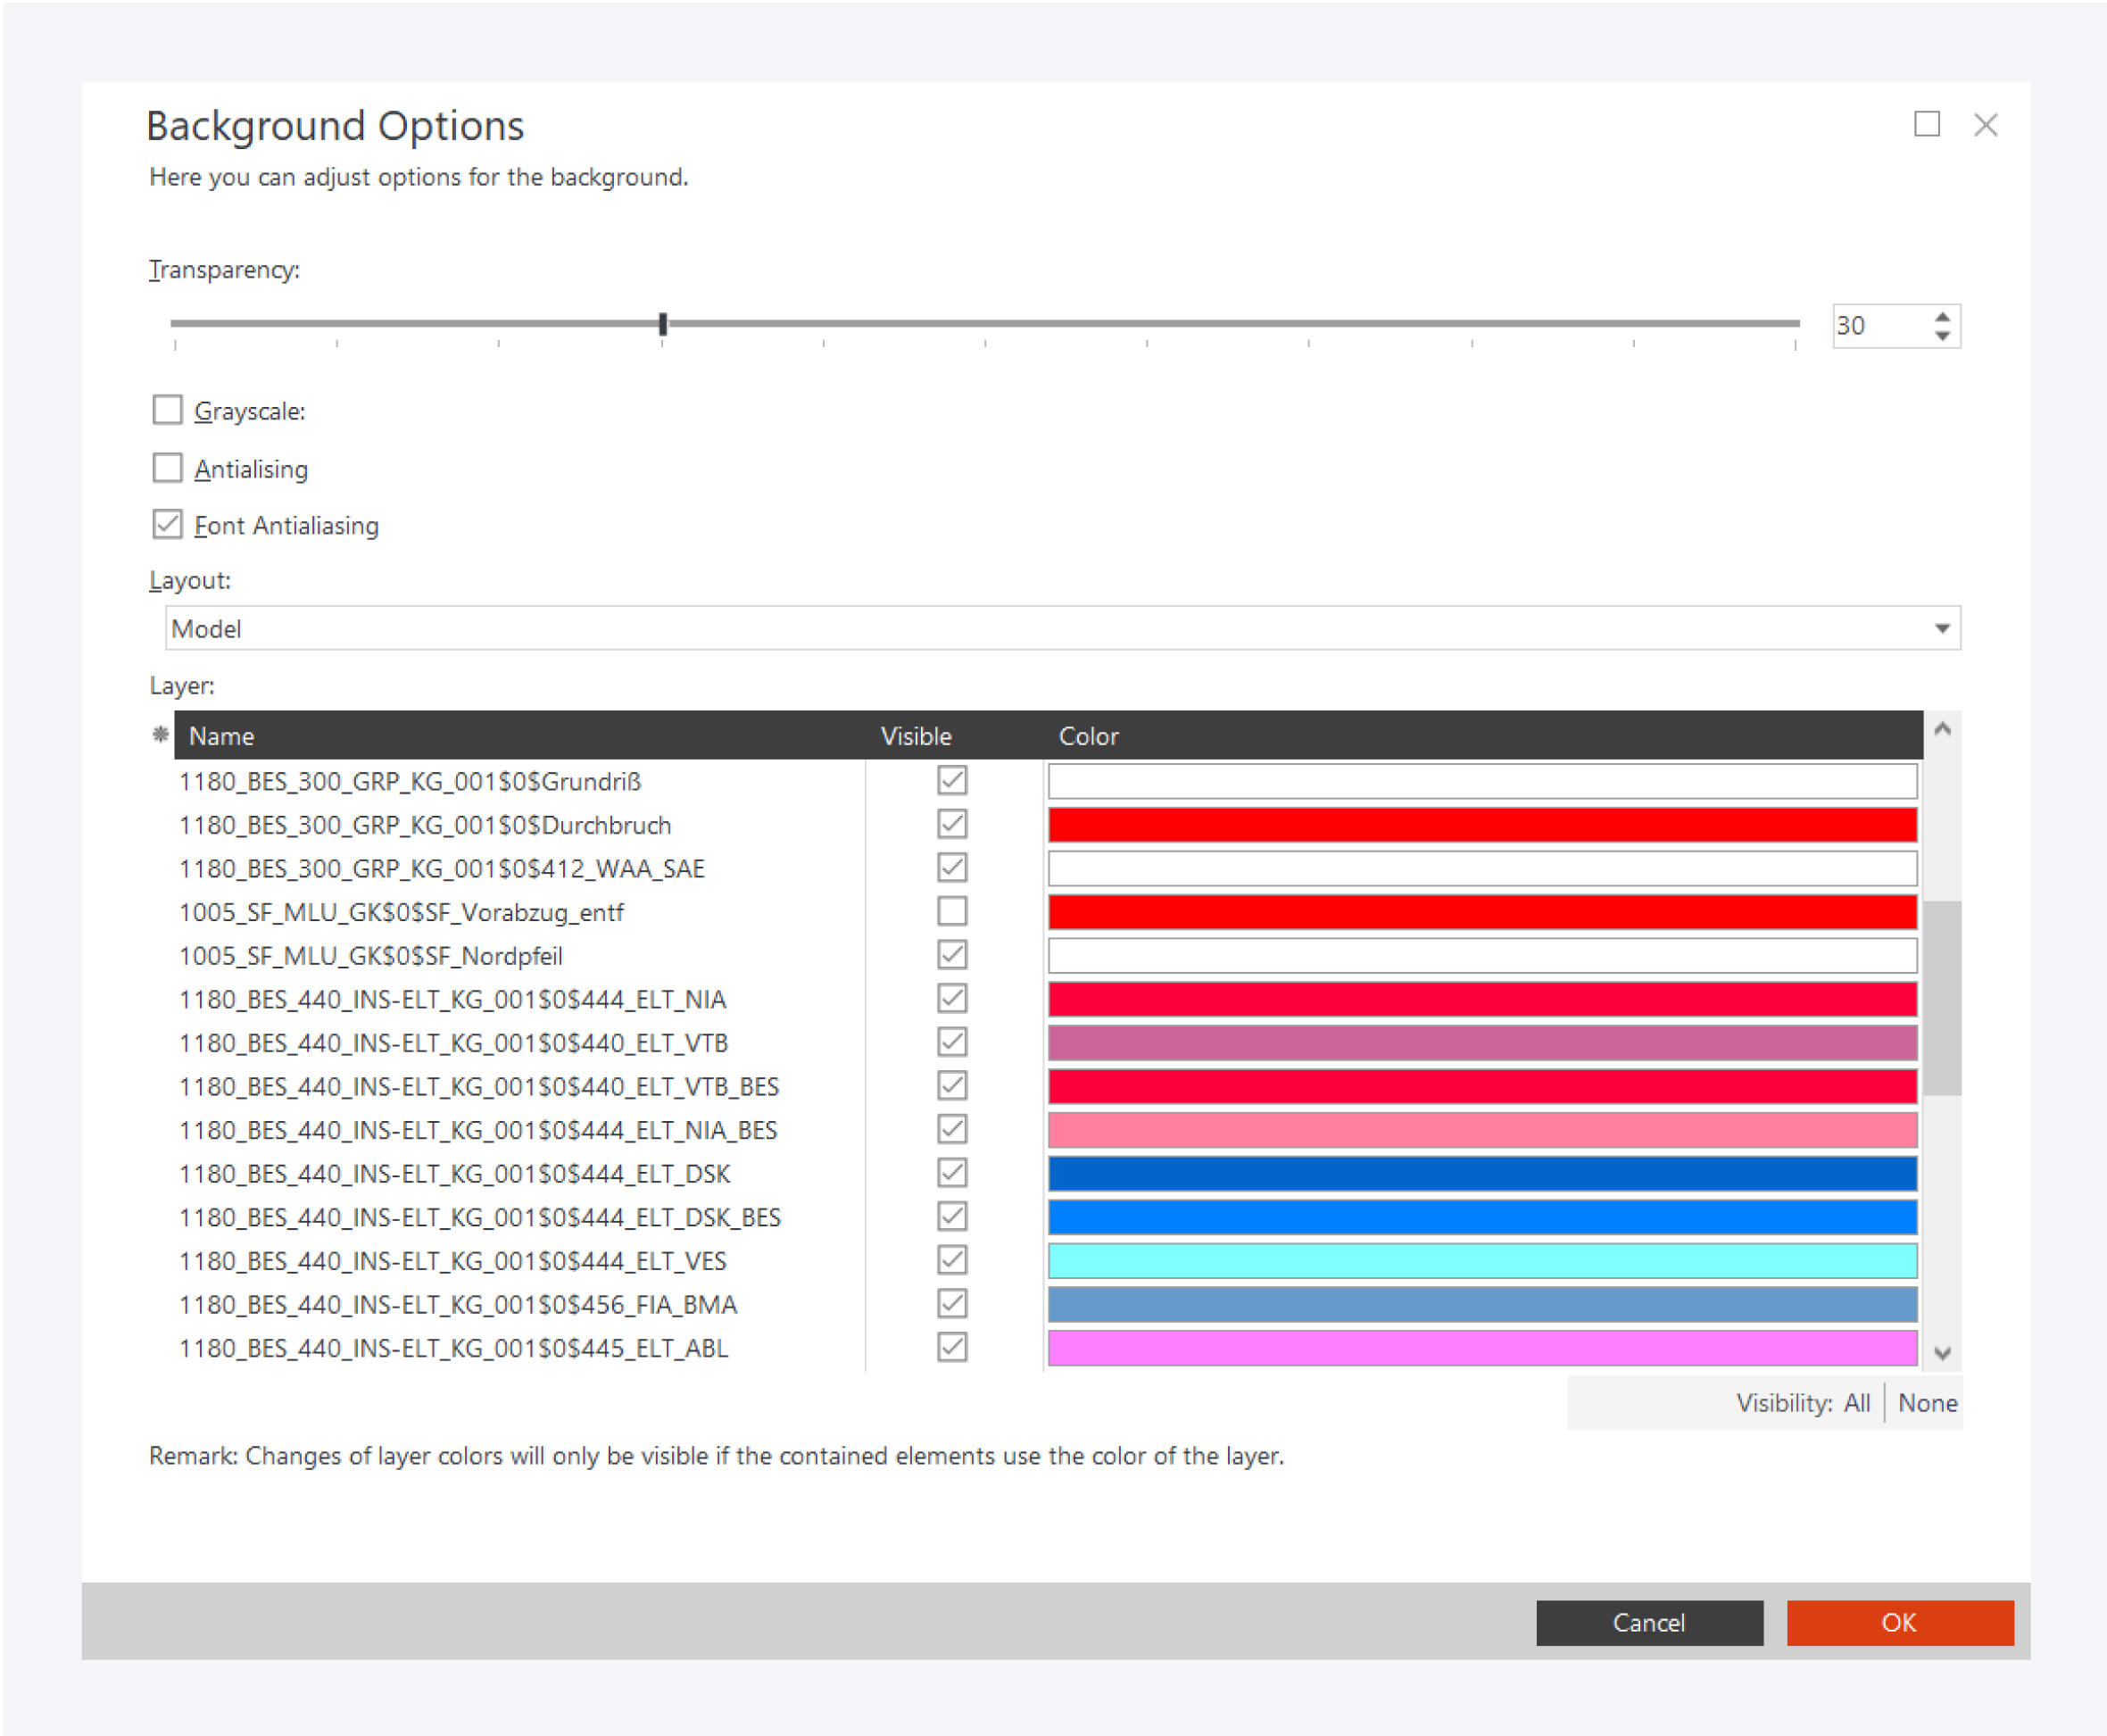Click the transparency spinner up arrow
The image size is (2107, 1736).
click(1941, 316)
